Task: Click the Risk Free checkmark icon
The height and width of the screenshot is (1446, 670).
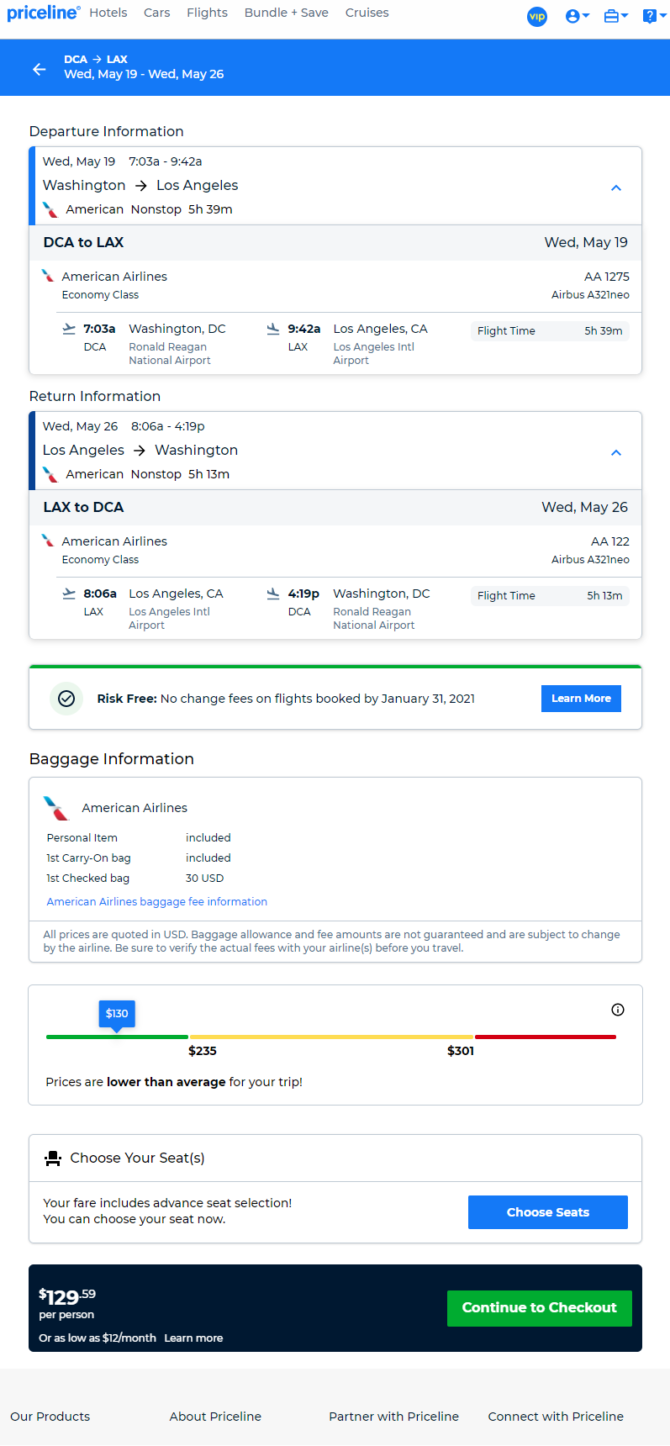Action: (x=67, y=698)
